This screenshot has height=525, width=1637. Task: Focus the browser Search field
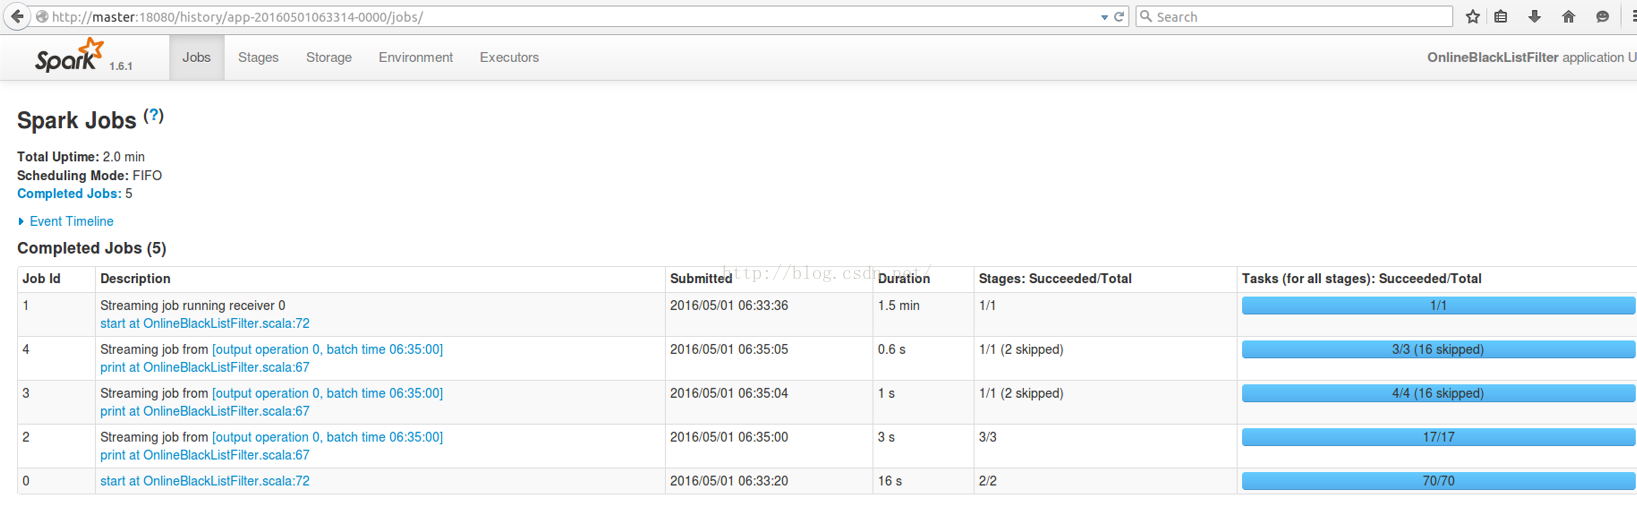click(1294, 17)
